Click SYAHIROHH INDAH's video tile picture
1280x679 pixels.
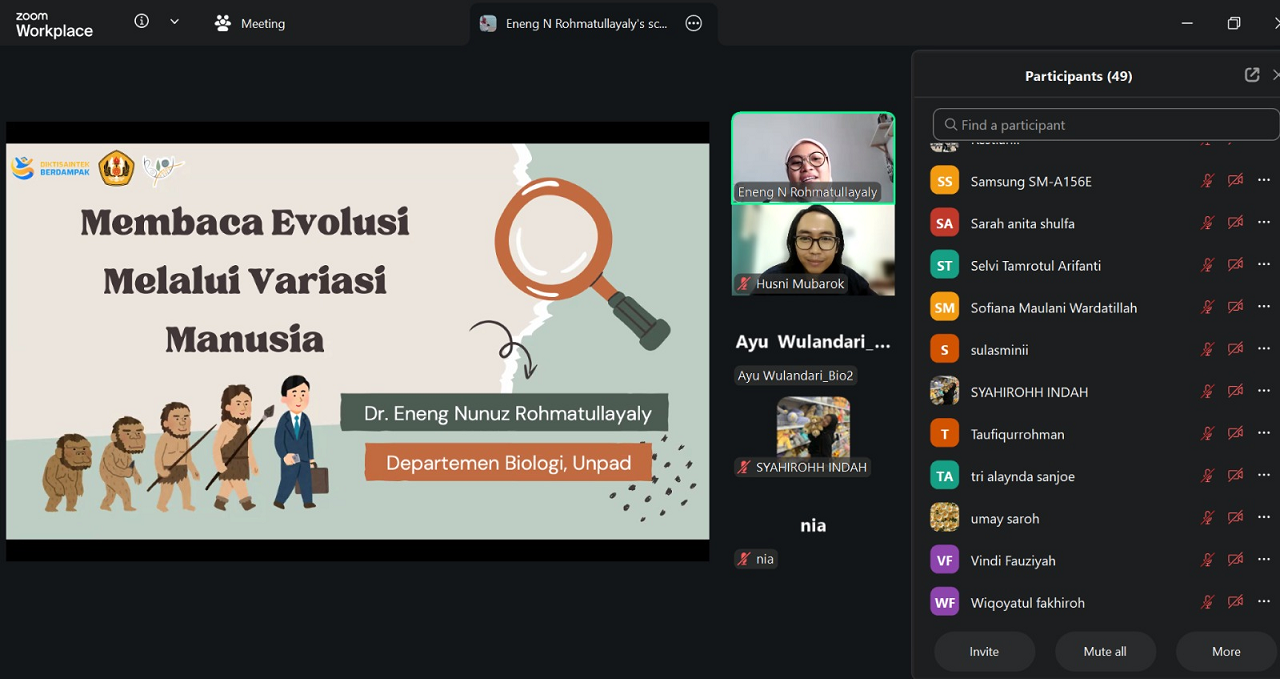coord(813,427)
